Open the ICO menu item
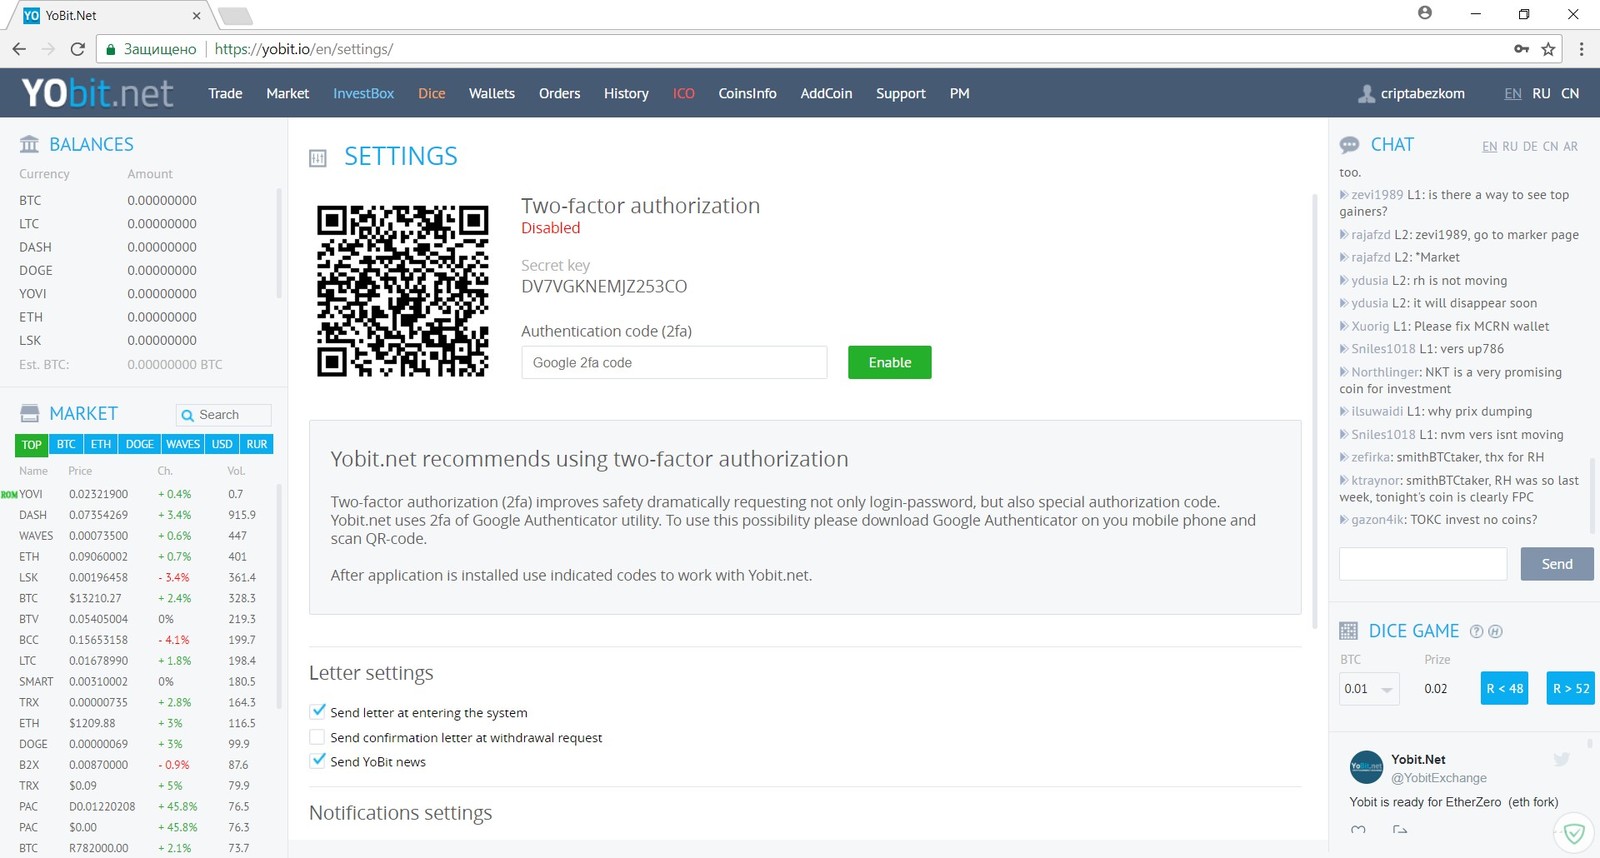The height and width of the screenshot is (858, 1600). 684,93
